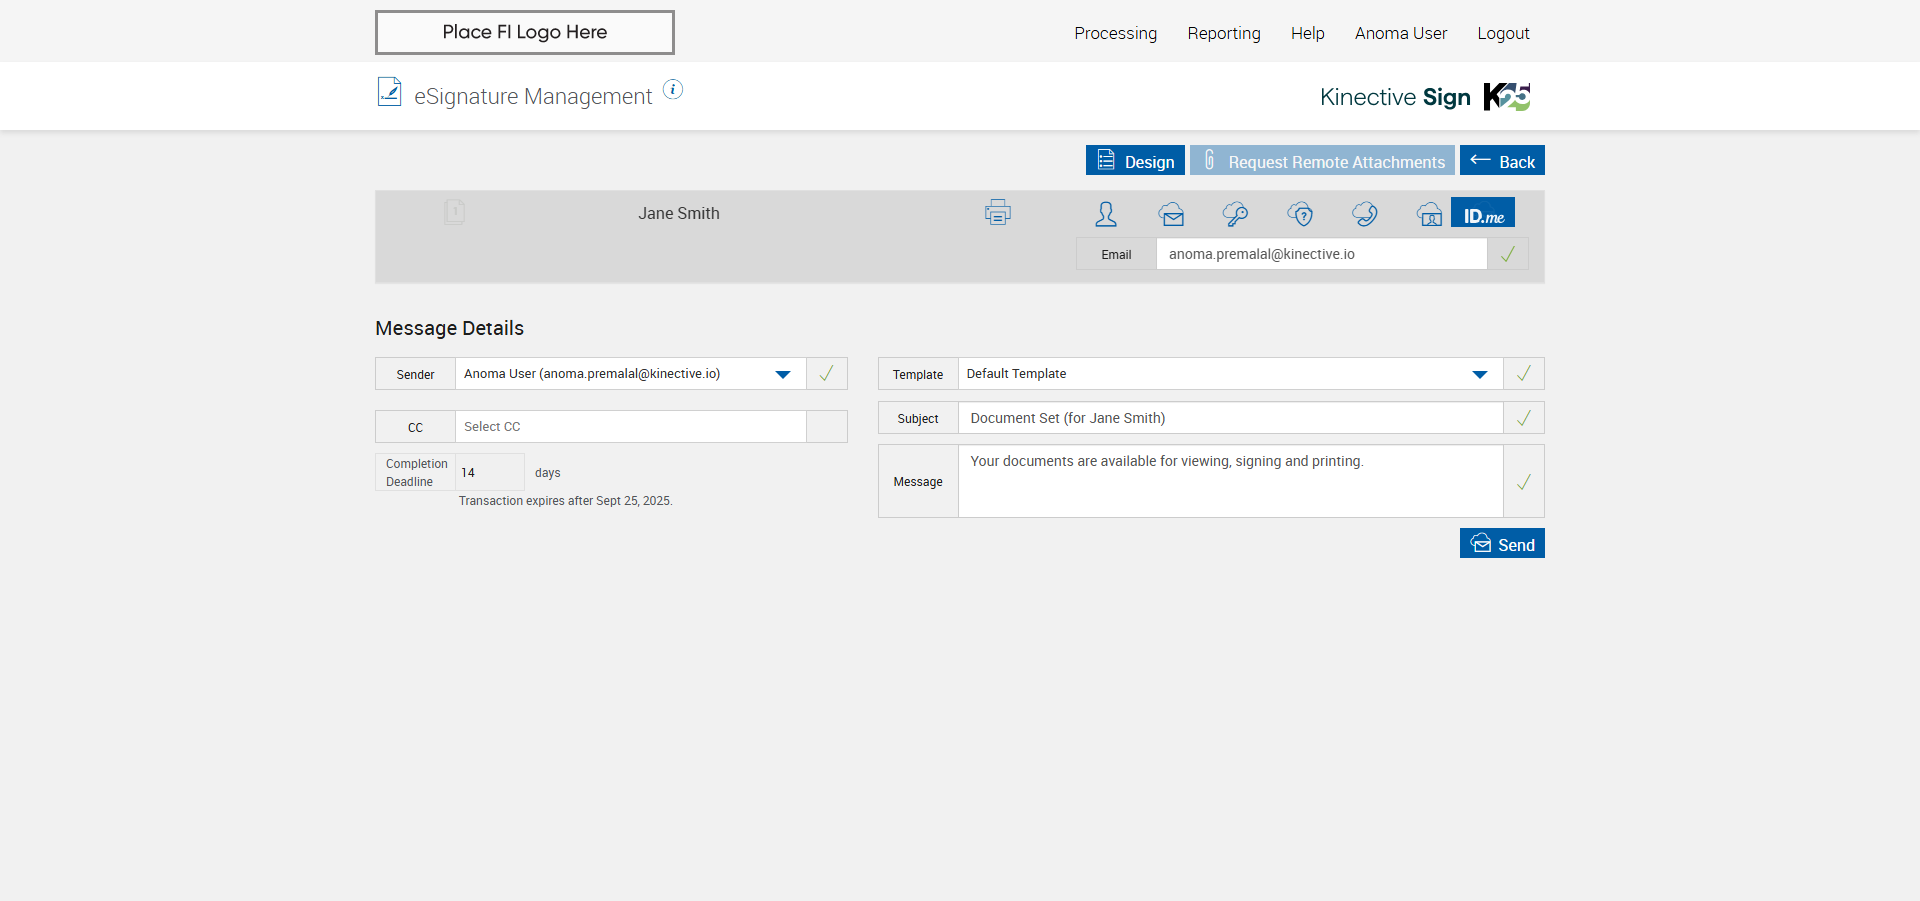1920x901 pixels.
Task: Click the printer icon beside Jane Smith
Action: point(997,213)
